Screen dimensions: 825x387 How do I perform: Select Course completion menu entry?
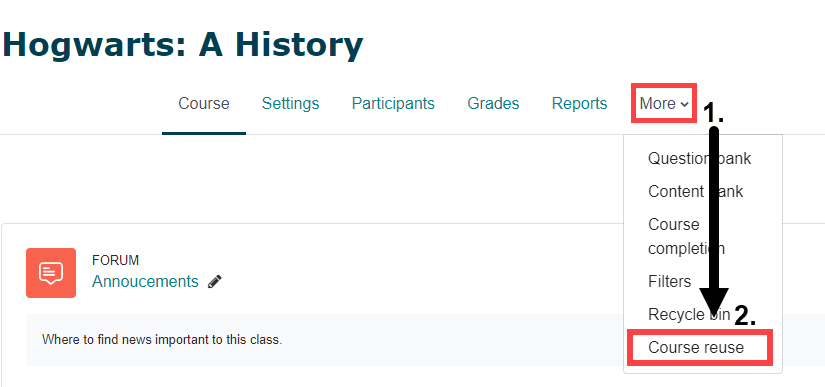click(686, 236)
